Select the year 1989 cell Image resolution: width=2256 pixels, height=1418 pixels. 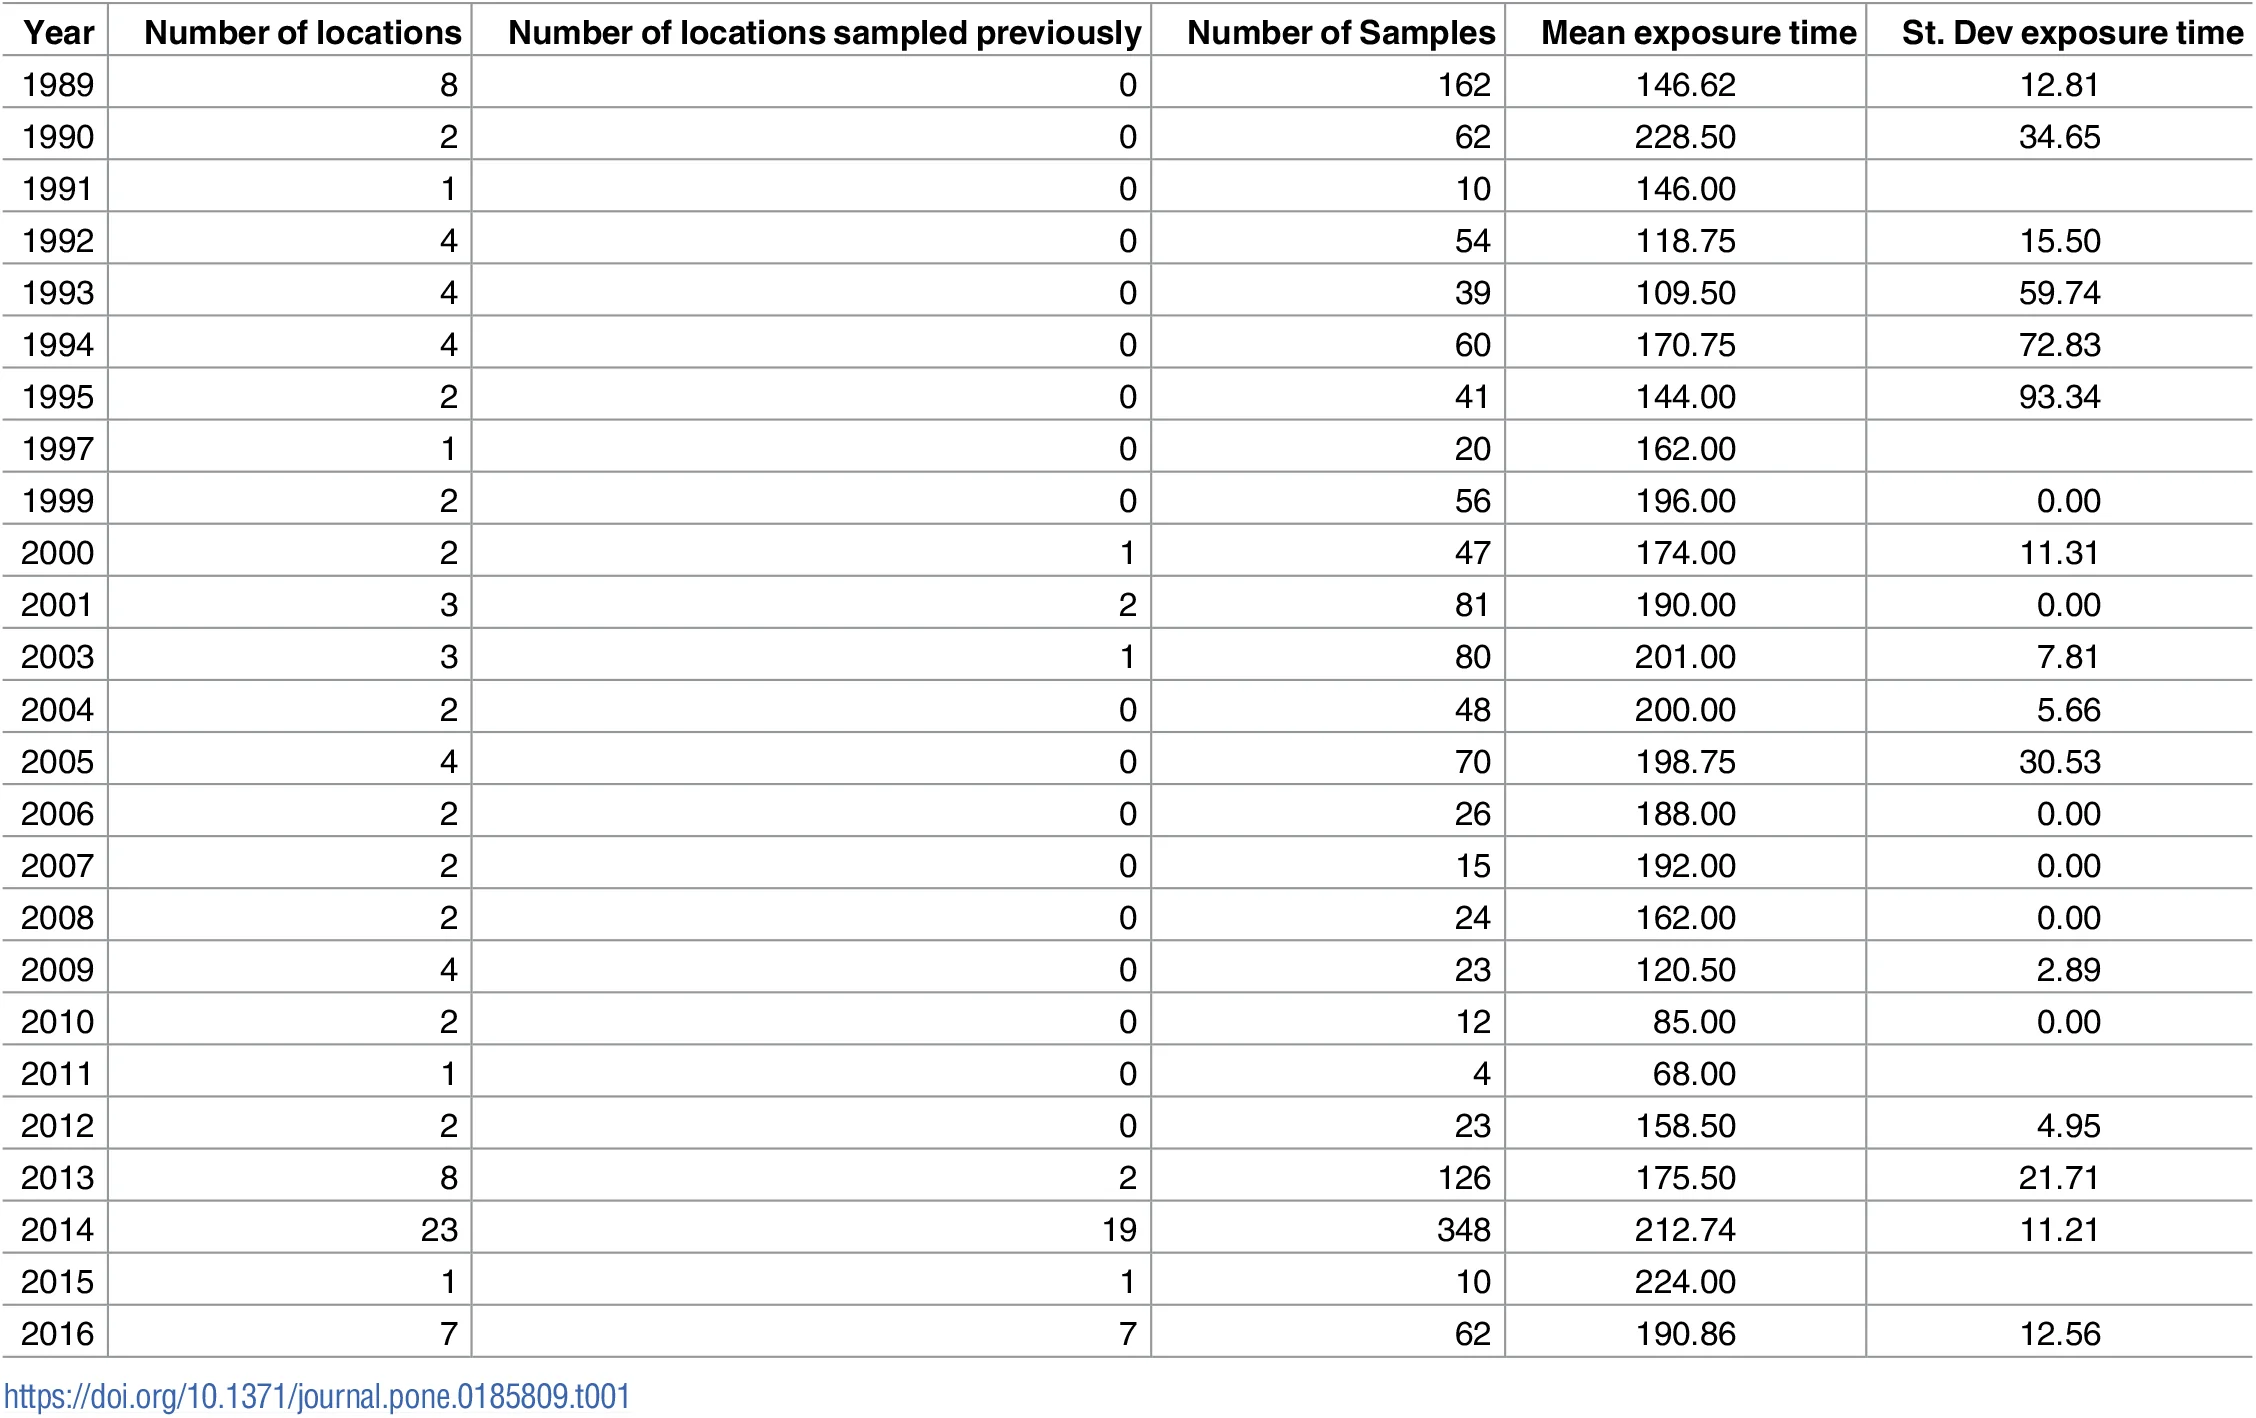pos(58,85)
